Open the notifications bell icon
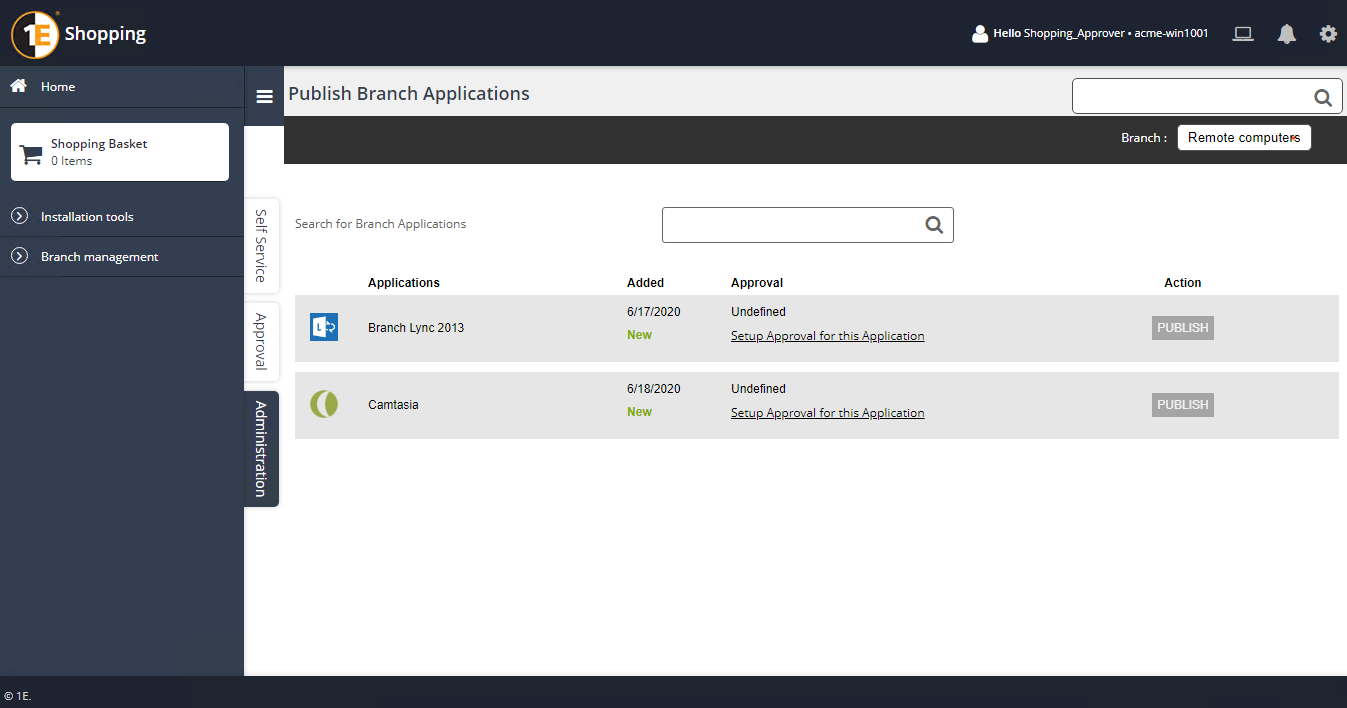Screen dimensions: 1347x708 tap(1287, 34)
